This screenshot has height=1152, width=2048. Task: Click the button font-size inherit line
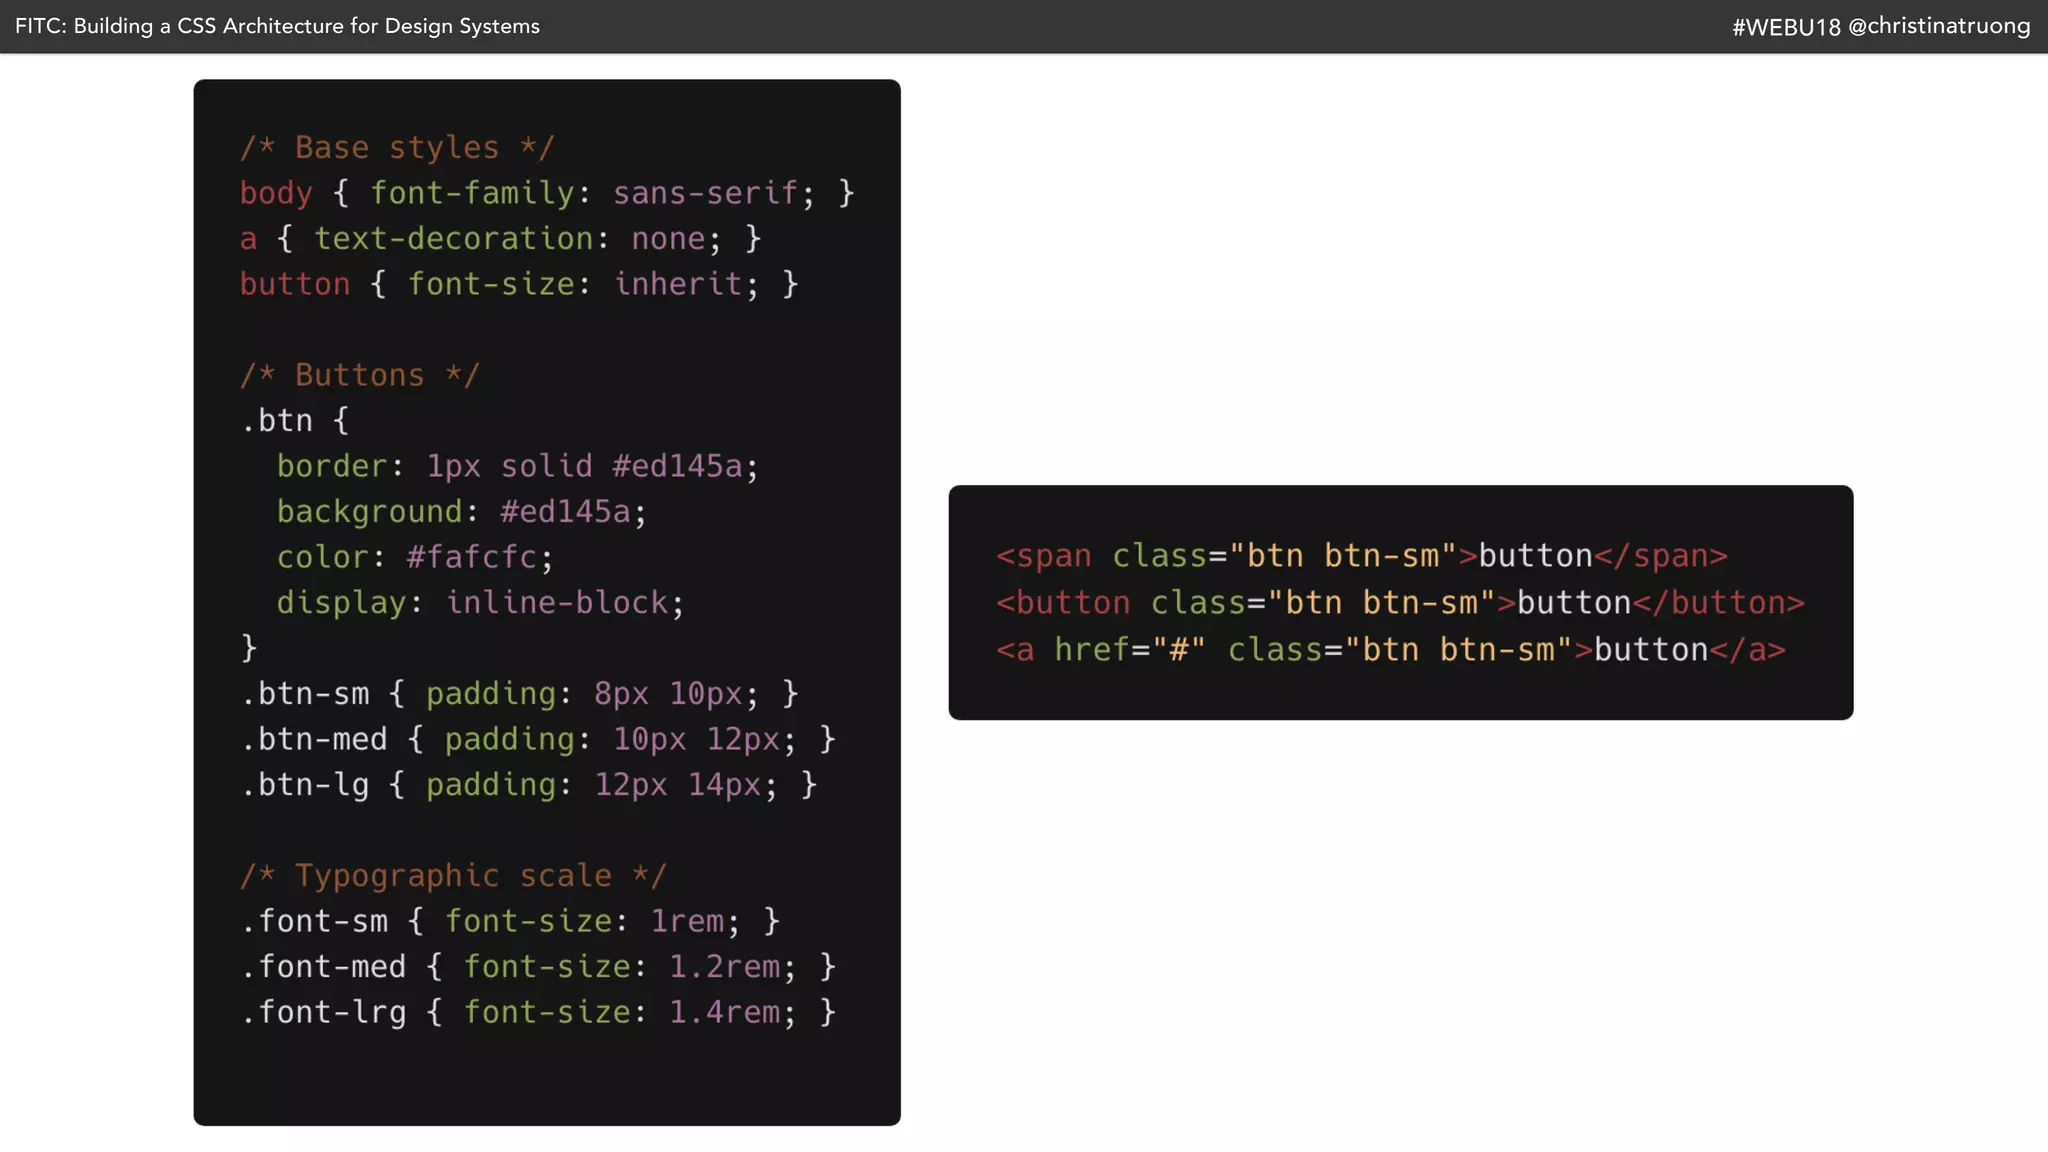[x=518, y=284]
